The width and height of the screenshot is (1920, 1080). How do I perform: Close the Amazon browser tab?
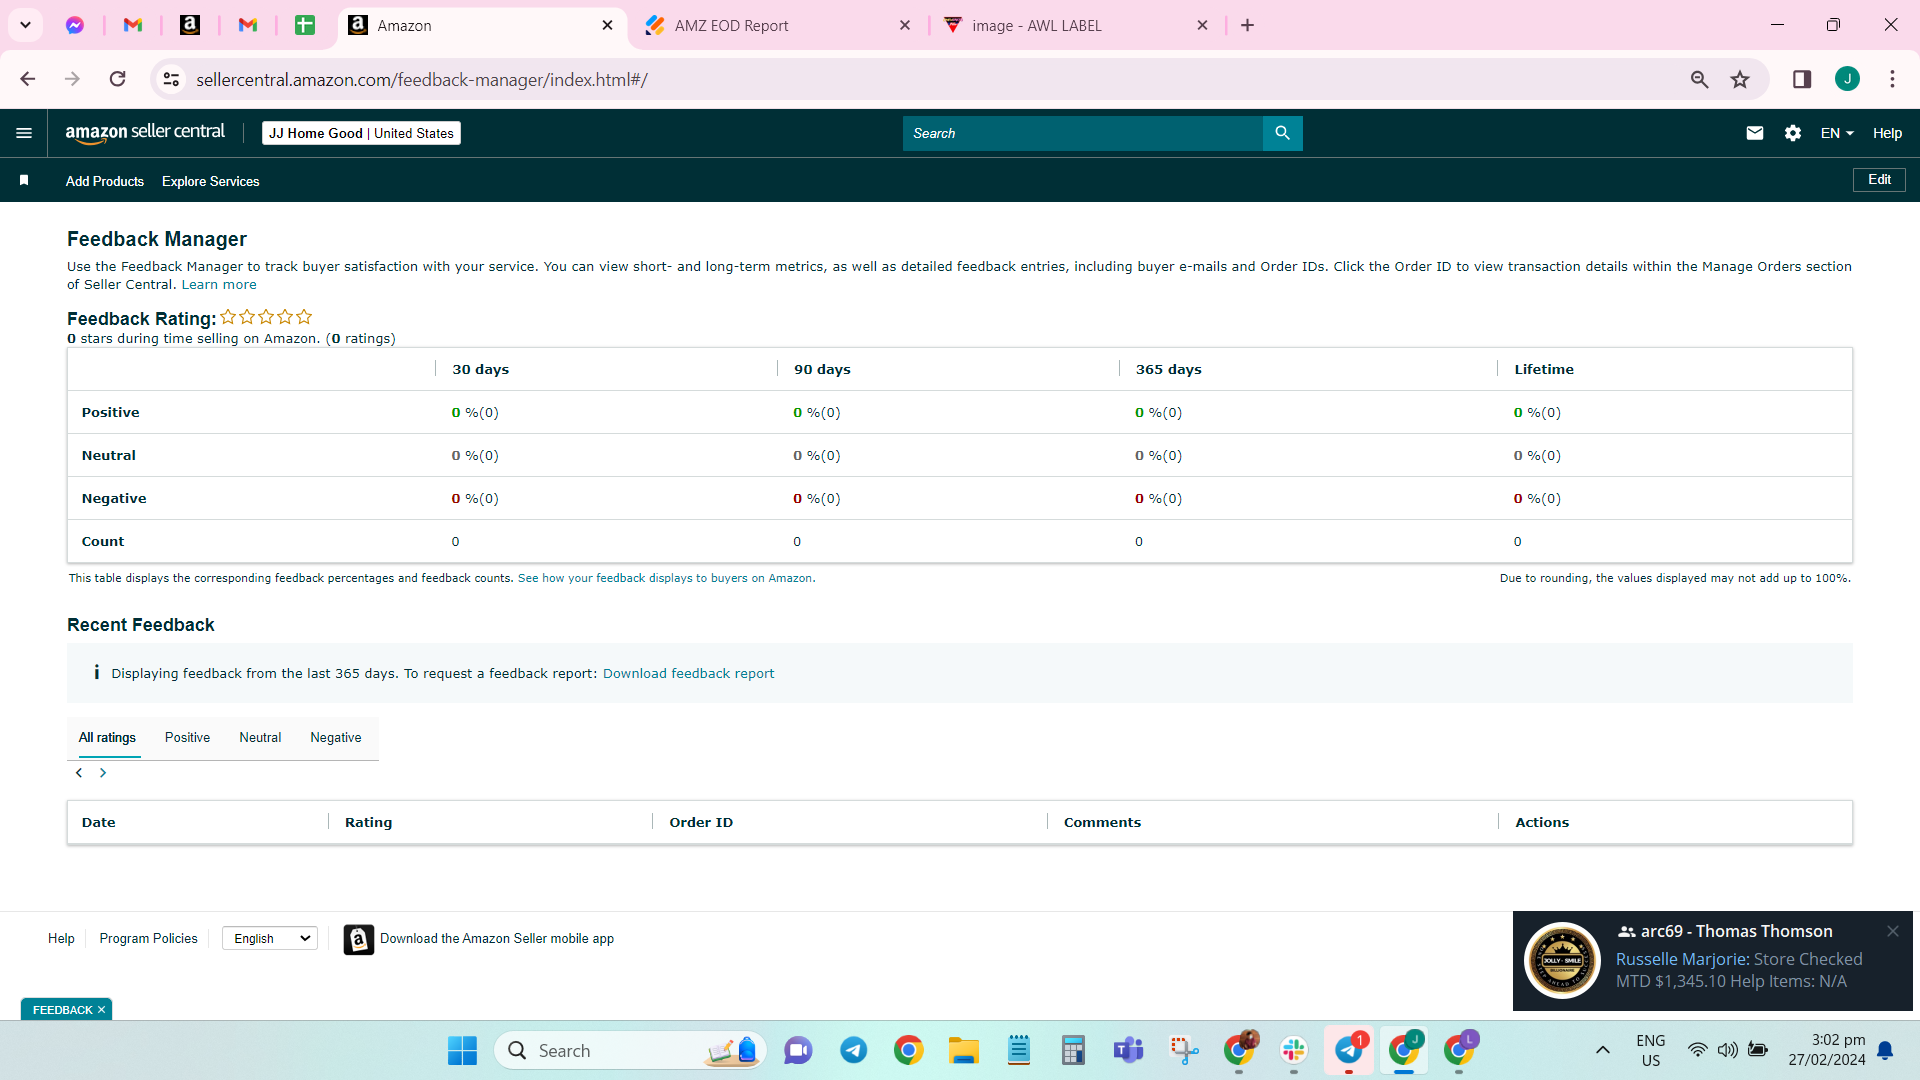[607, 25]
